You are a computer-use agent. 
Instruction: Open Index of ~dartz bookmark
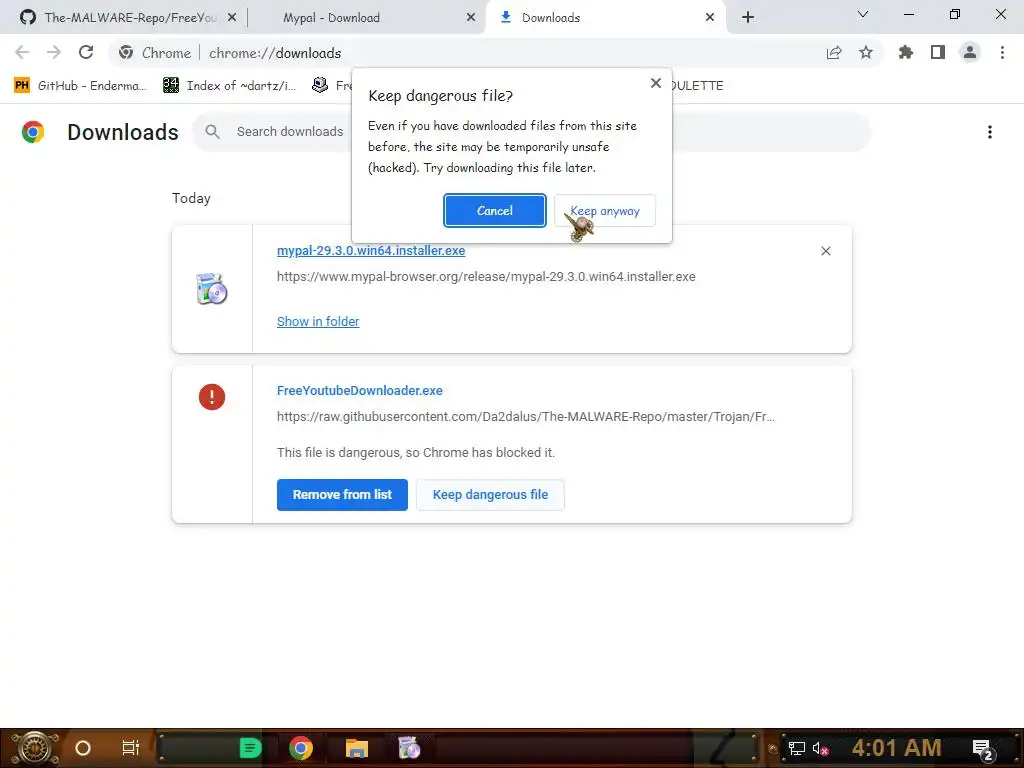[230, 86]
